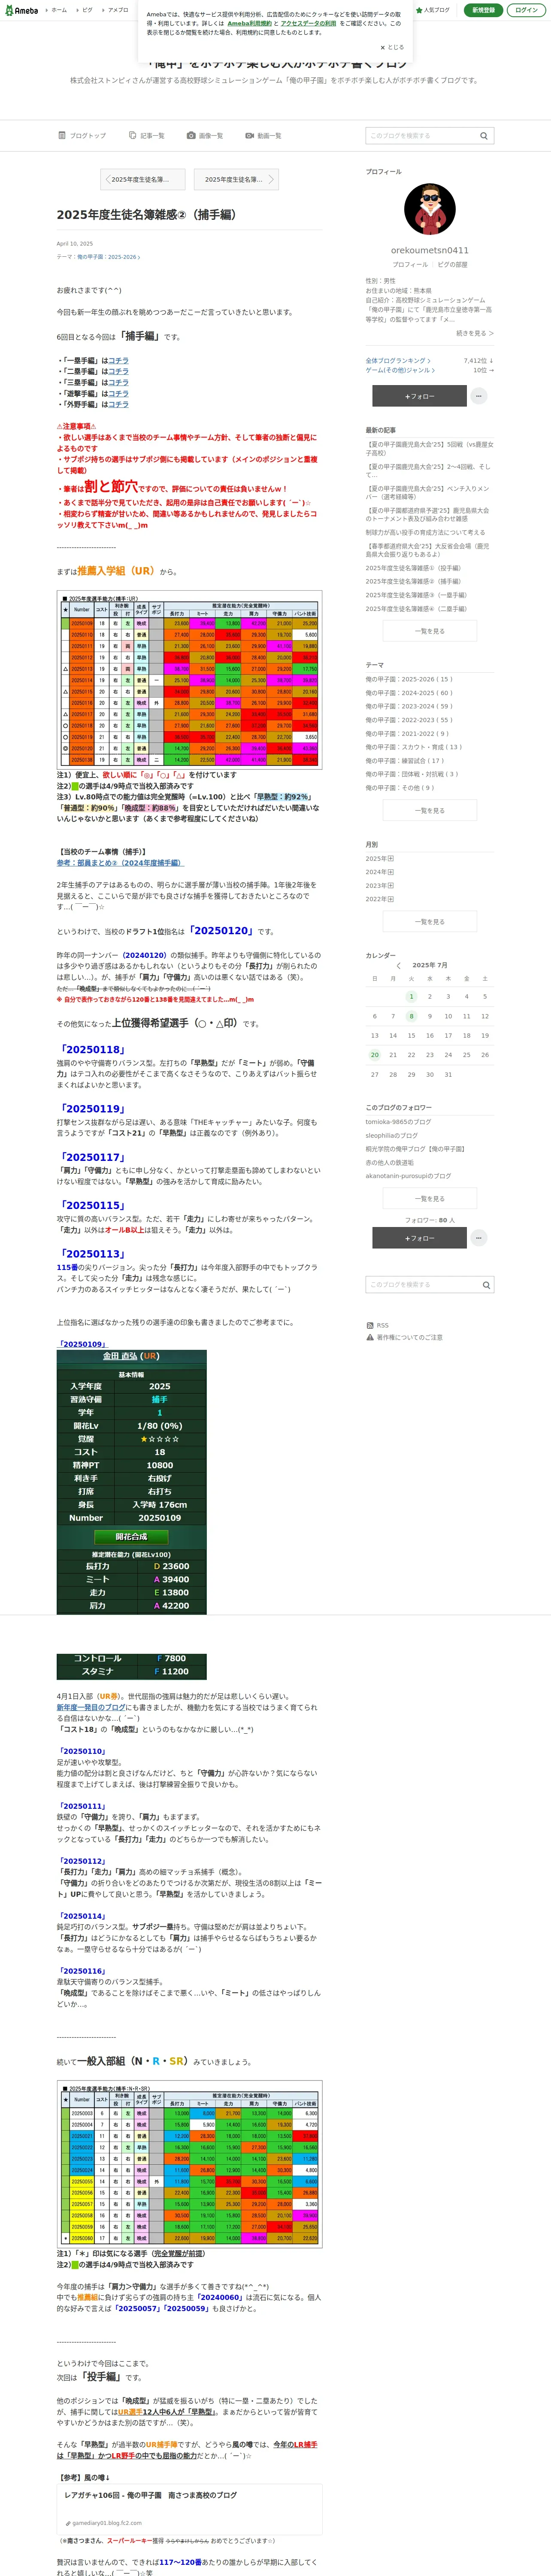Open the theme link 俺の甲子園：2025-2026 under date

[109, 257]
